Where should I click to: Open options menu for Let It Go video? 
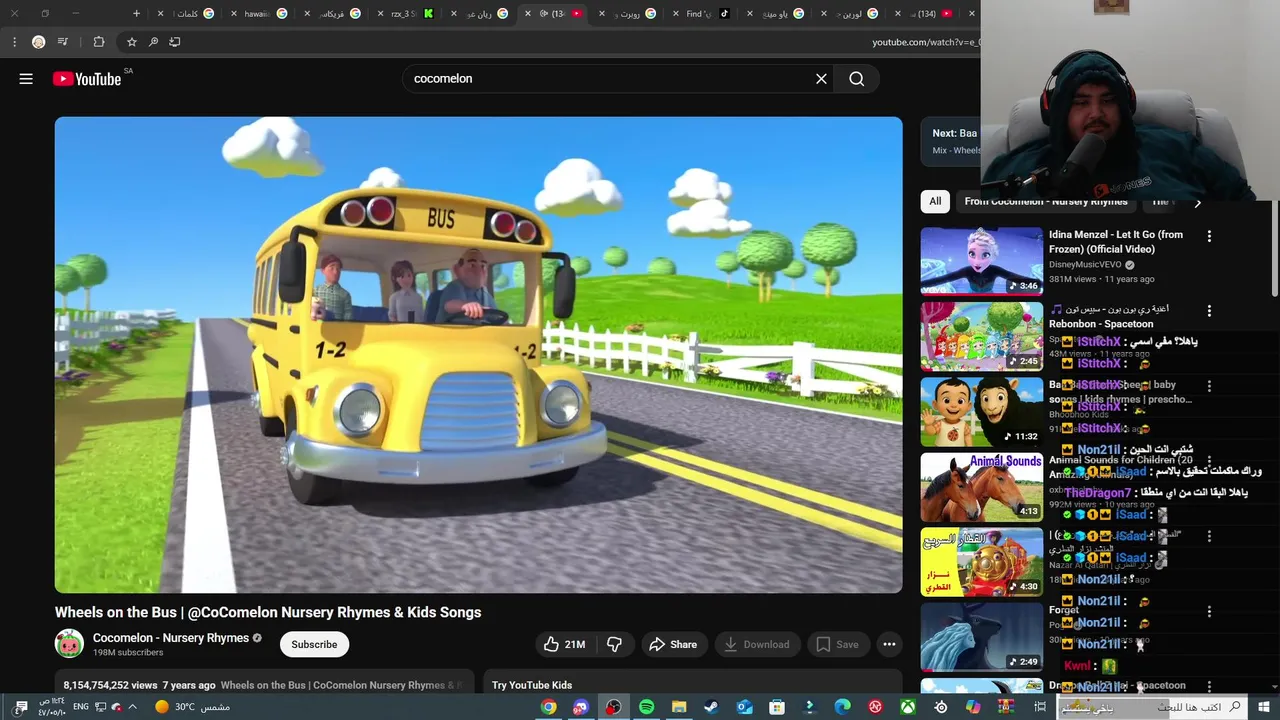tap(1209, 237)
